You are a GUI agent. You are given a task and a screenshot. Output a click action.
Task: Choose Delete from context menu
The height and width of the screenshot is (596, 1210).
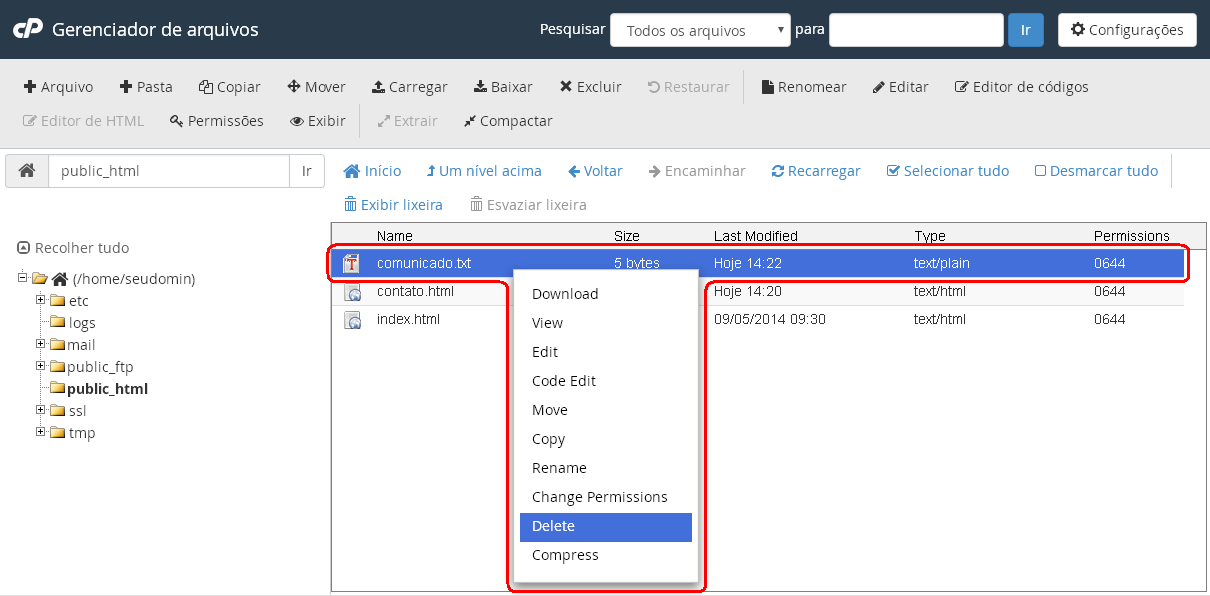605,527
